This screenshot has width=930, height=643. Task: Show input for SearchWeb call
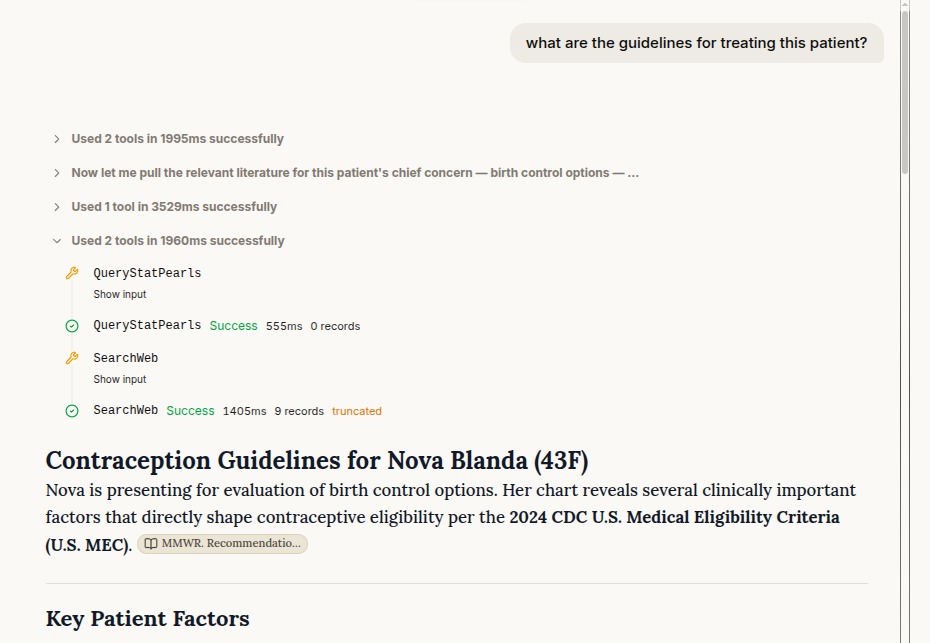[x=120, y=379]
